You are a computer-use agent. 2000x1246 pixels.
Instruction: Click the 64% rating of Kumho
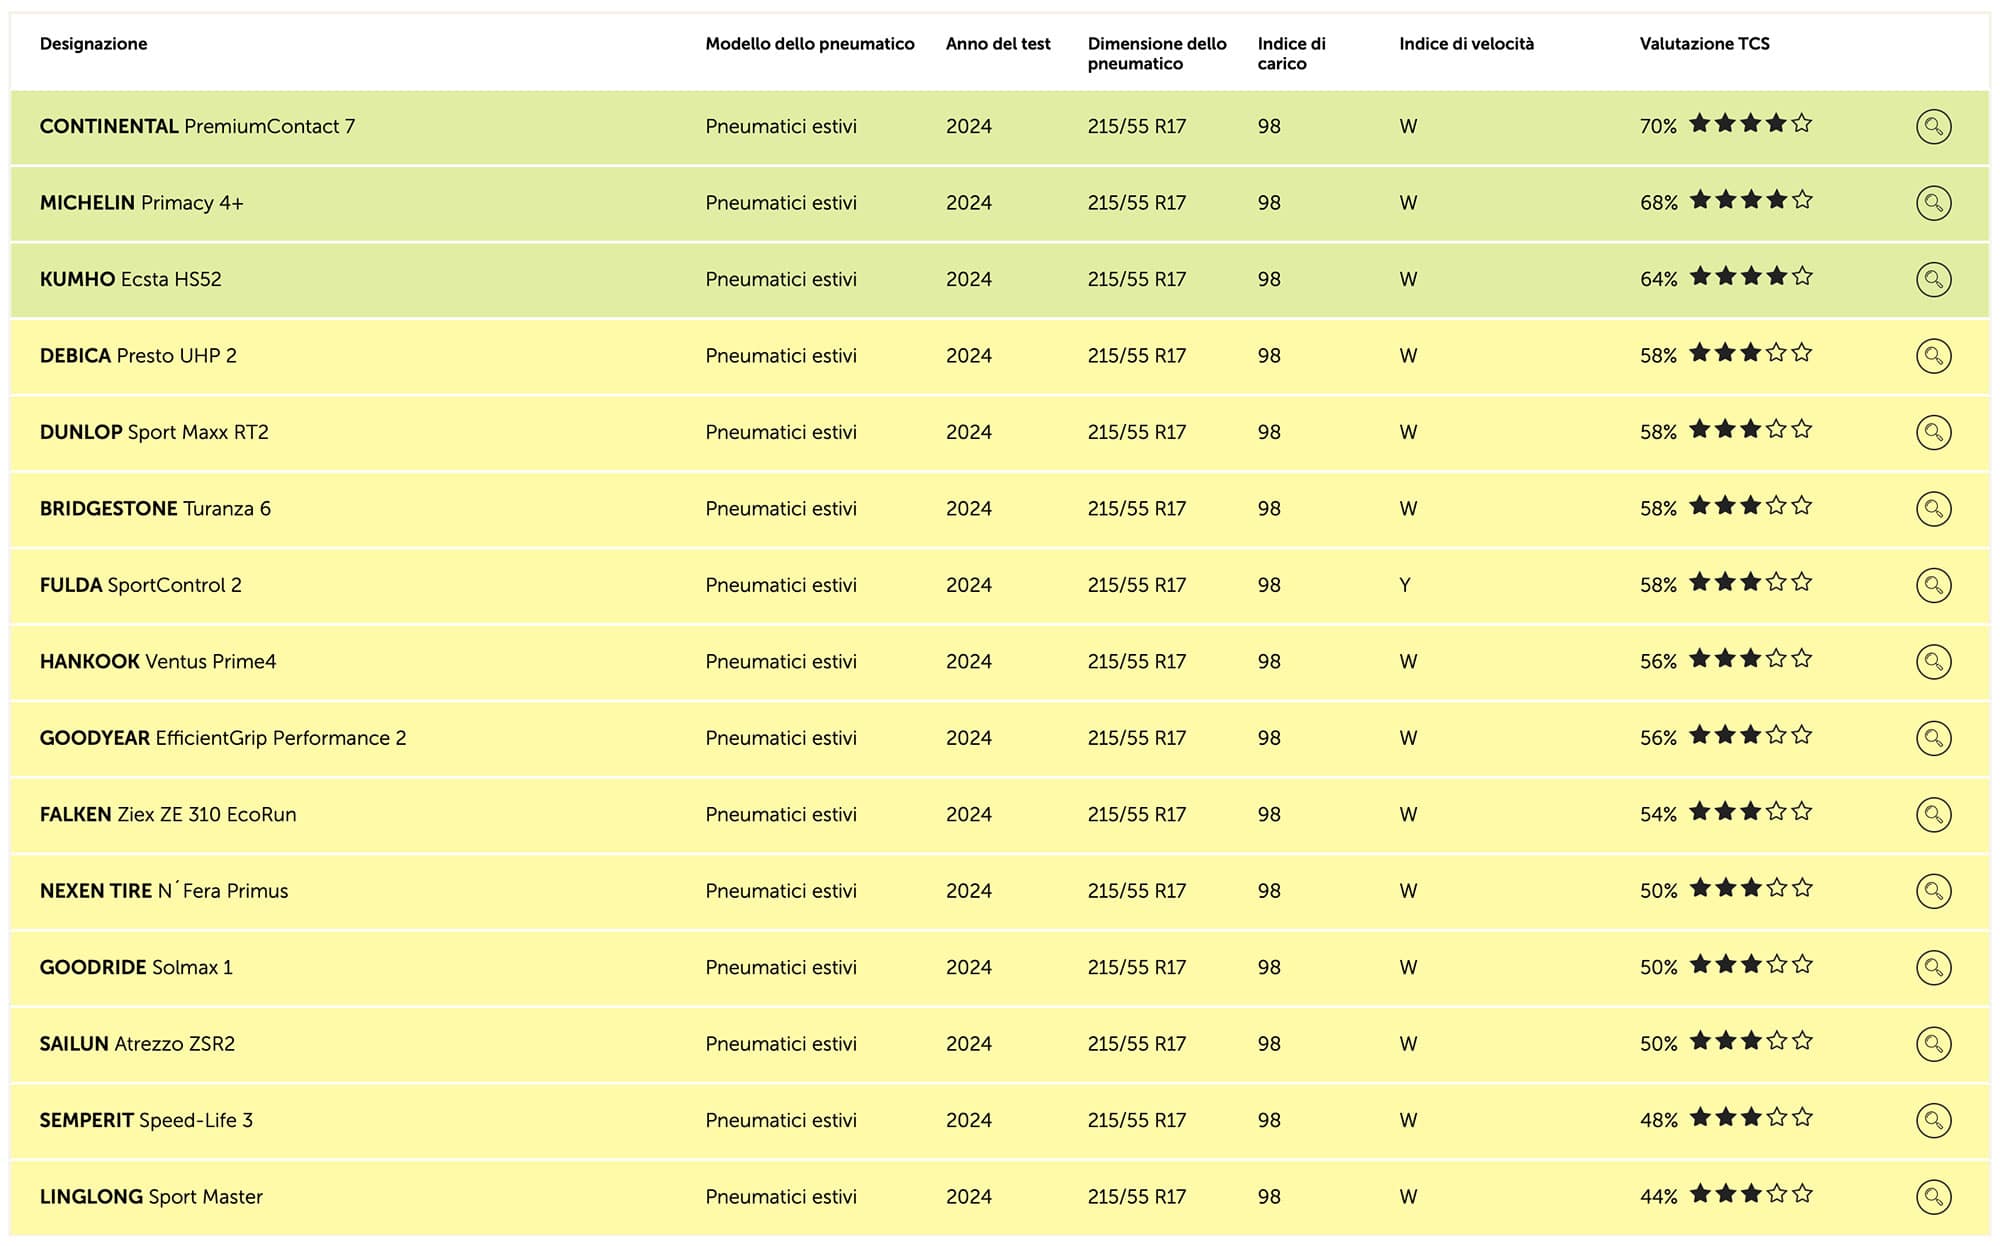[1658, 279]
